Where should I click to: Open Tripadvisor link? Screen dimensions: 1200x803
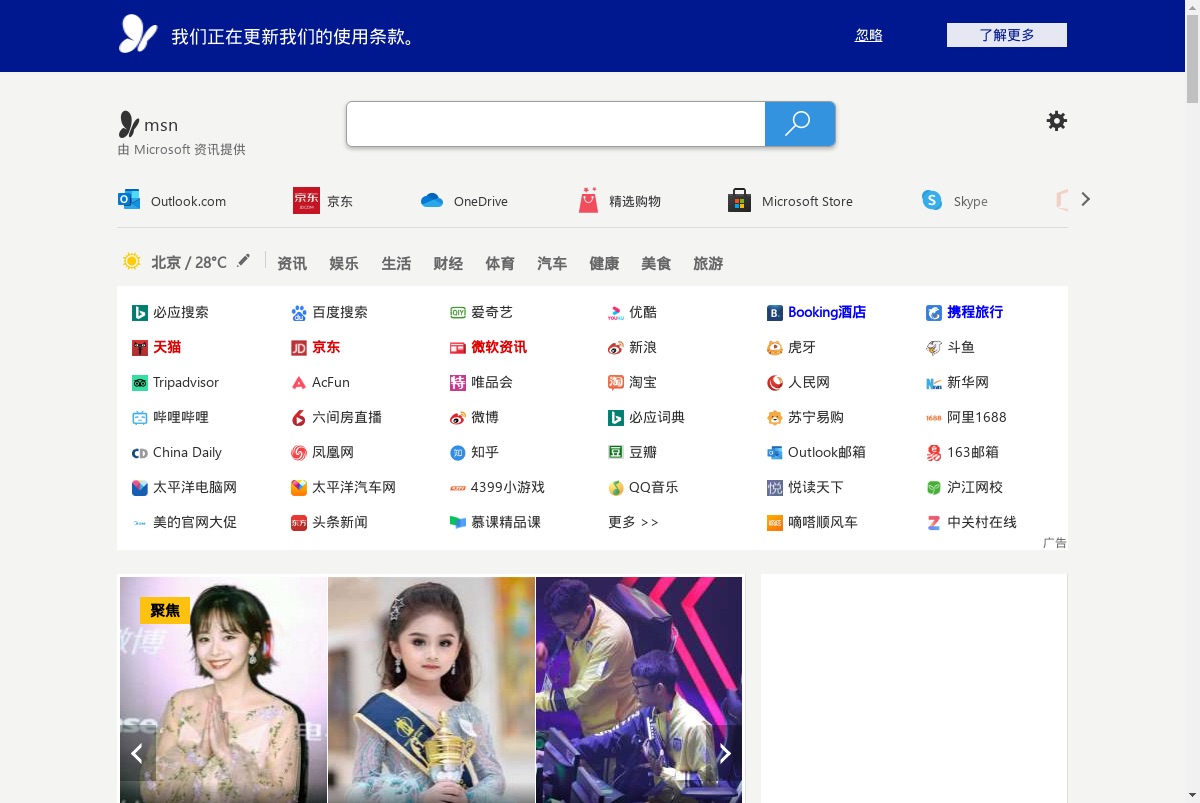pos(175,382)
